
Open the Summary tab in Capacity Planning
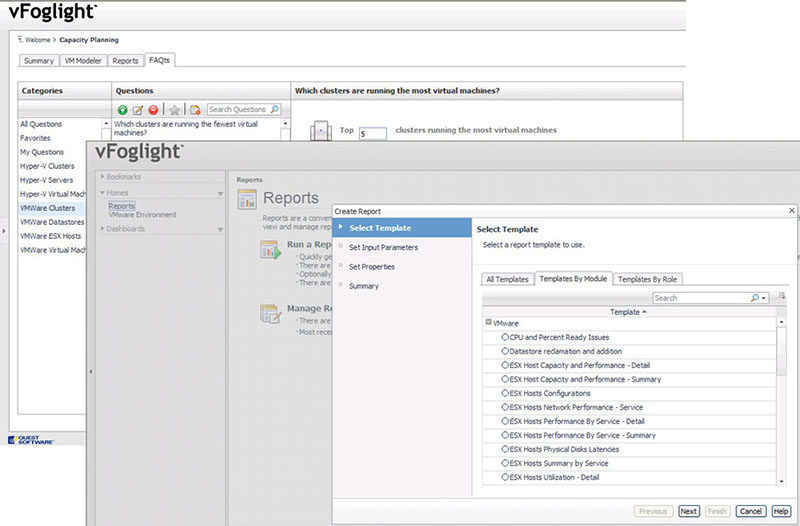pyautogui.click(x=39, y=61)
